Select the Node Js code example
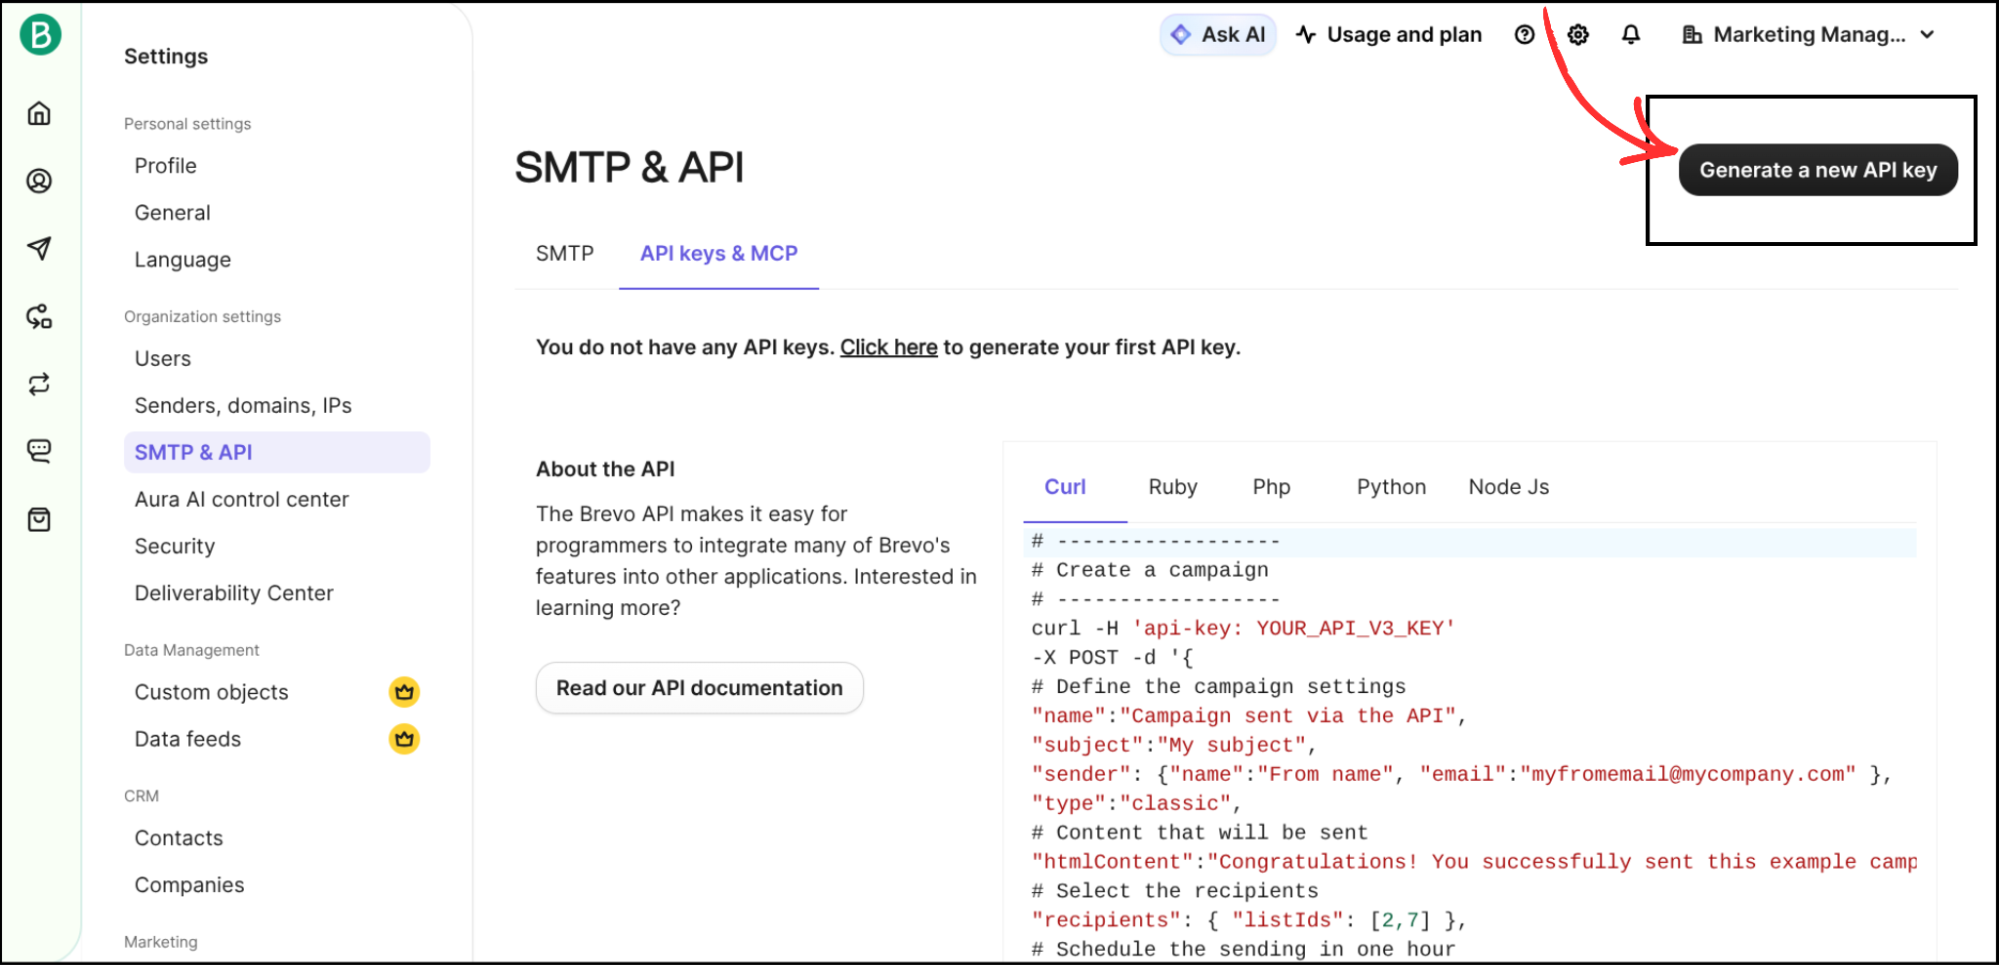The image size is (1999, 966). 1508,487
